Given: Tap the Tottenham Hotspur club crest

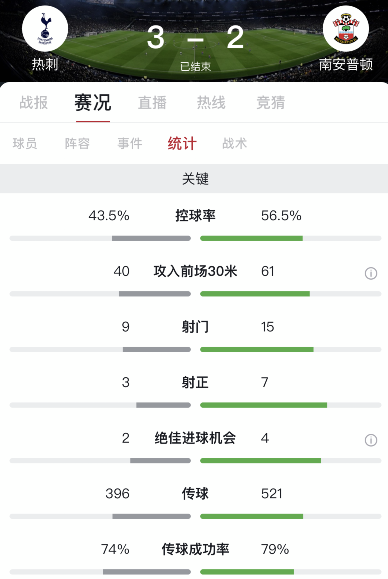Looking at the screenshot, I should [x=45, y=28].
